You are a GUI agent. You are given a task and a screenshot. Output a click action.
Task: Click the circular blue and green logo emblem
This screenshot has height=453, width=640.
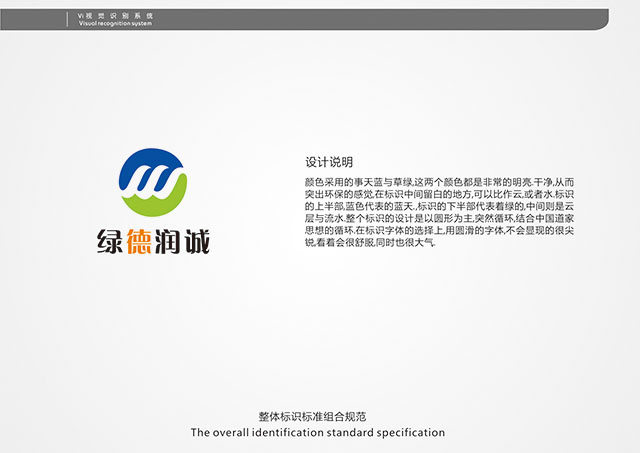coord(153,181)
